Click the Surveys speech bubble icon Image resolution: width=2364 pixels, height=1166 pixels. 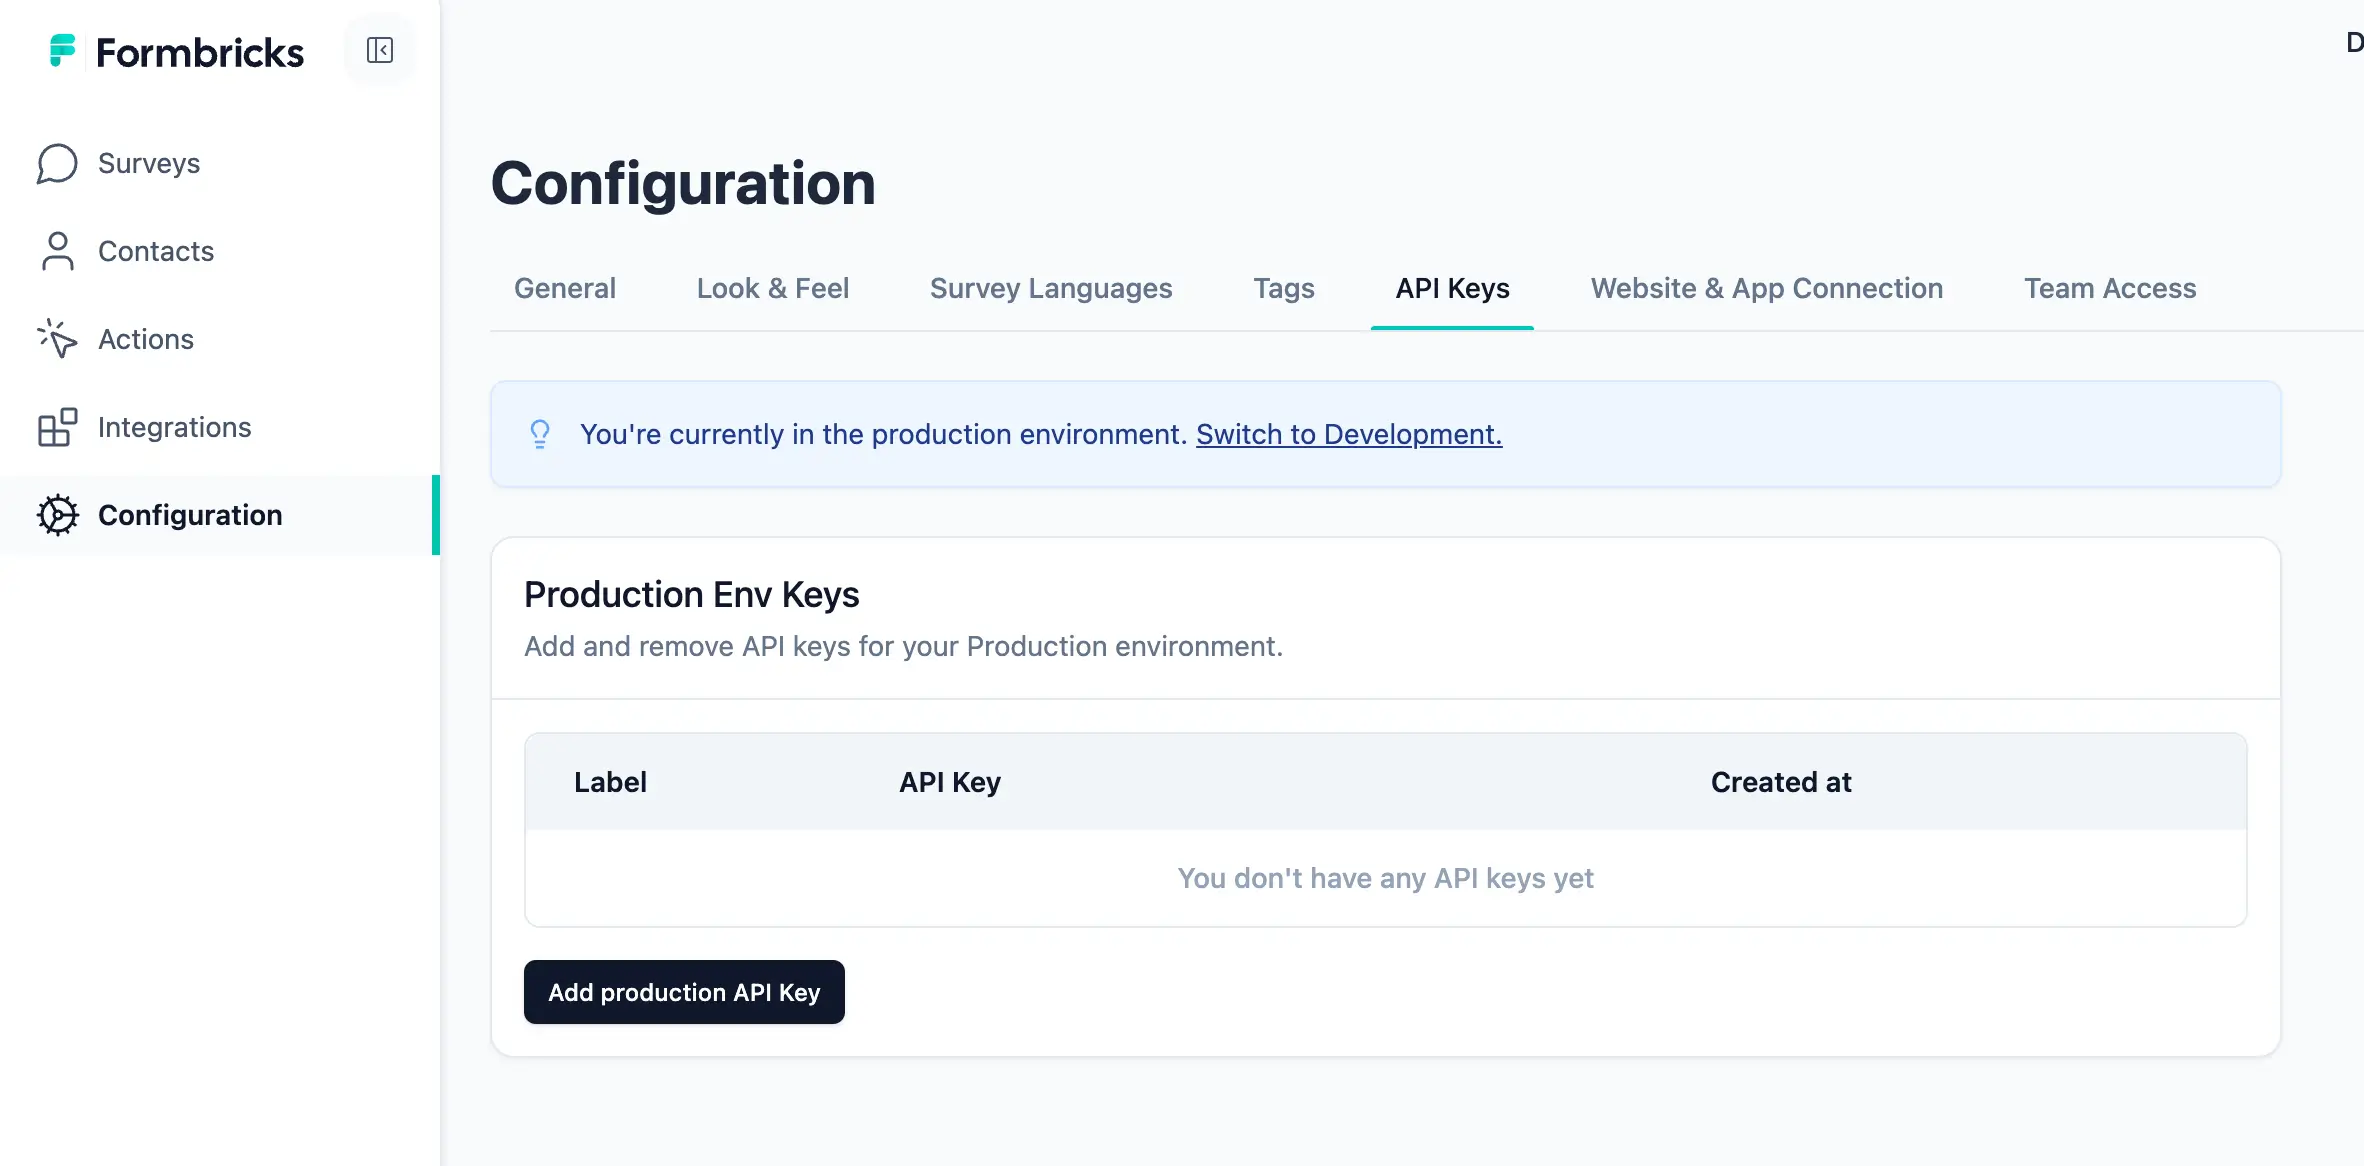(x=57, y=163)
